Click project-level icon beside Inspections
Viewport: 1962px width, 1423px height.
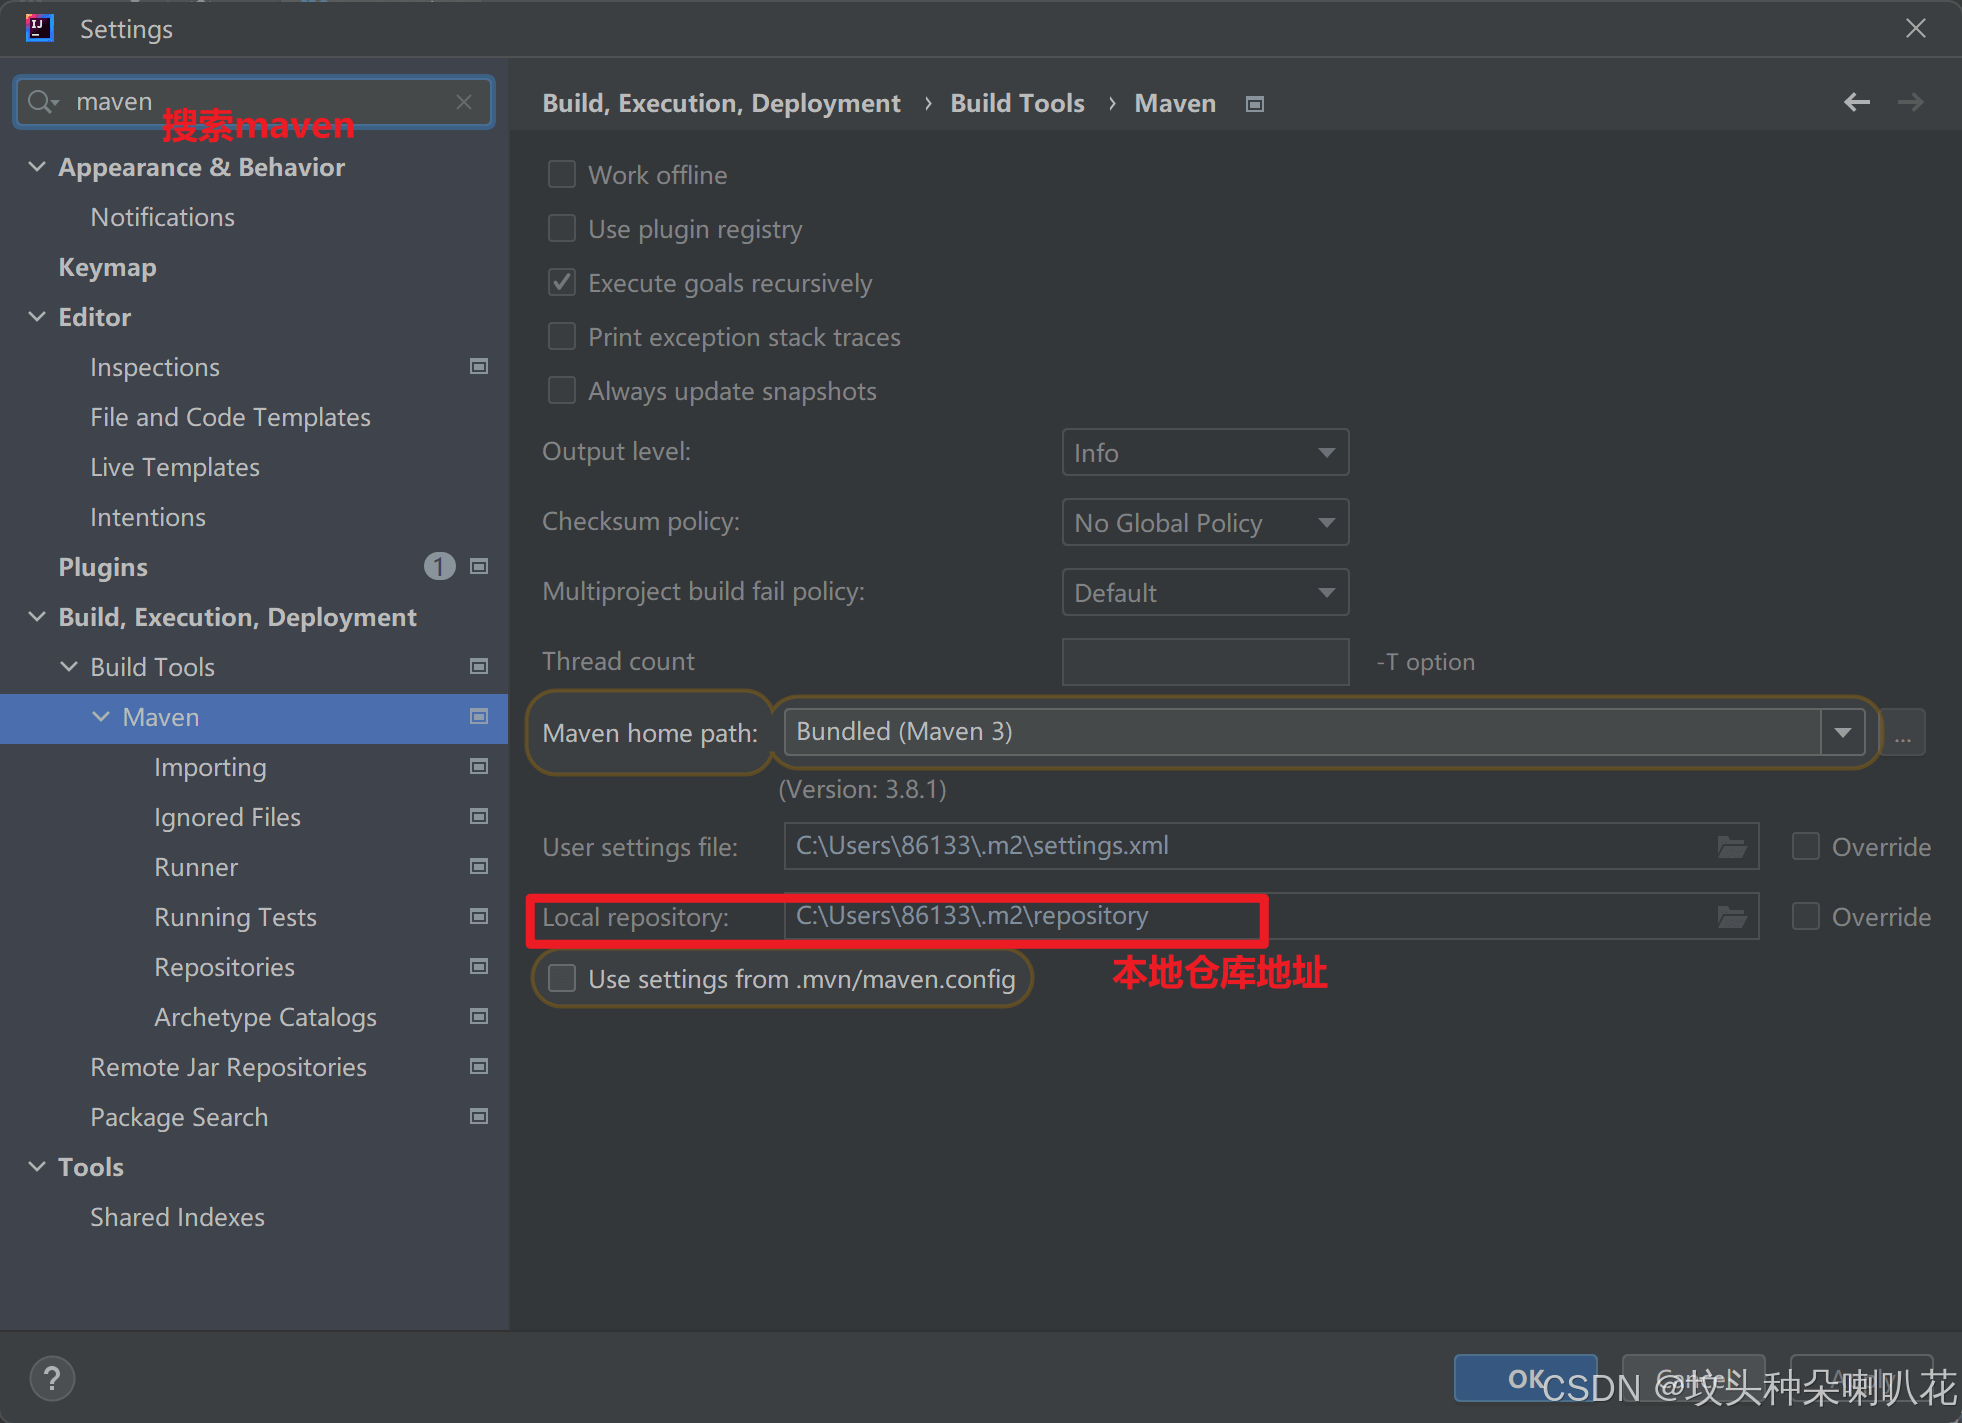(479, 367)
